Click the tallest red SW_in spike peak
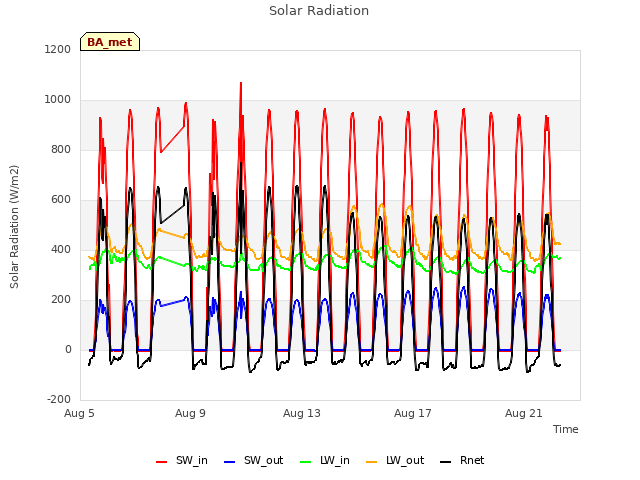 coord(241,83)
